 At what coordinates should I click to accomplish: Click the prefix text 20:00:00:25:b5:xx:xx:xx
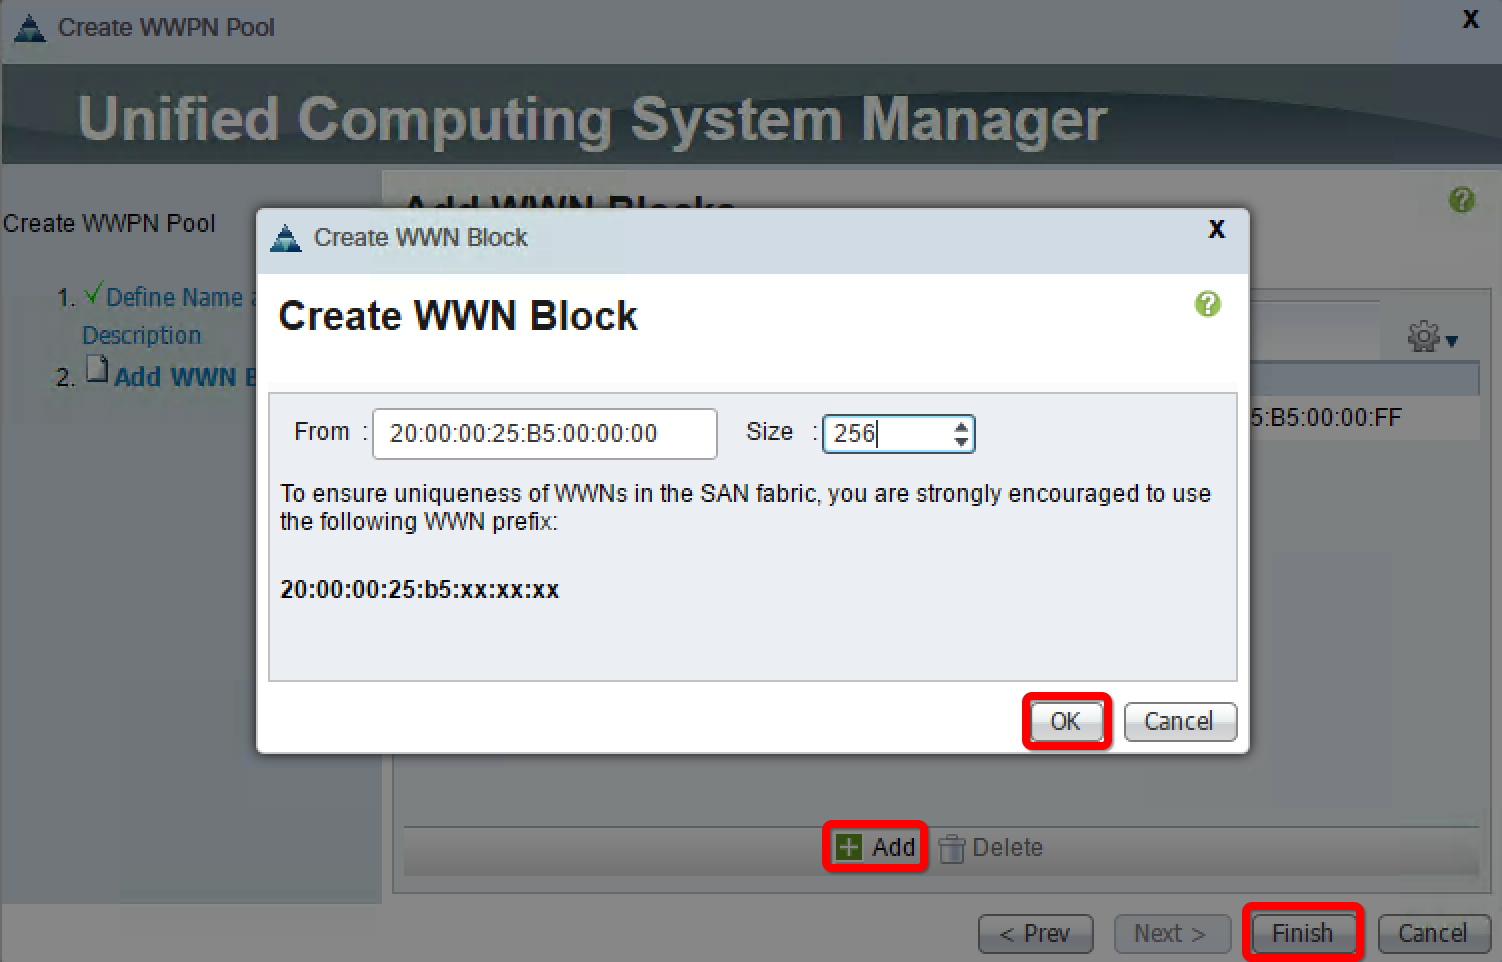click(x=419, y=589)
